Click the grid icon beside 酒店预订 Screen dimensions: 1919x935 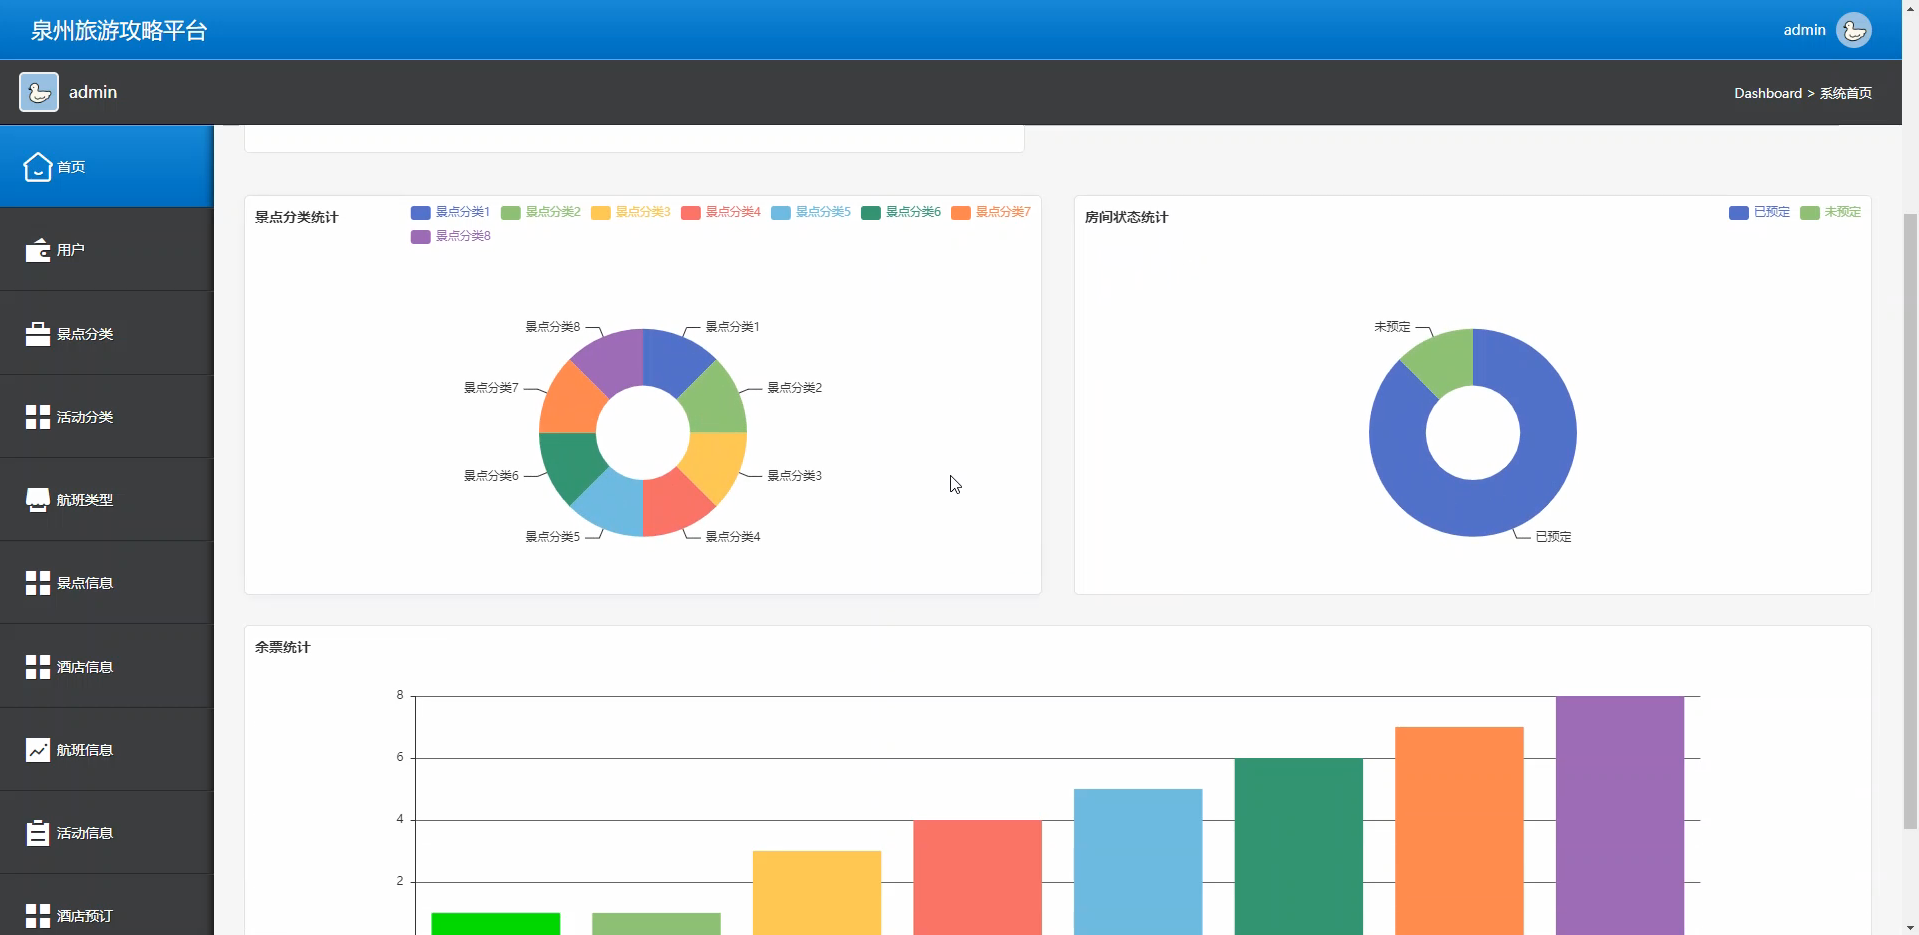(x=38, y=916)
